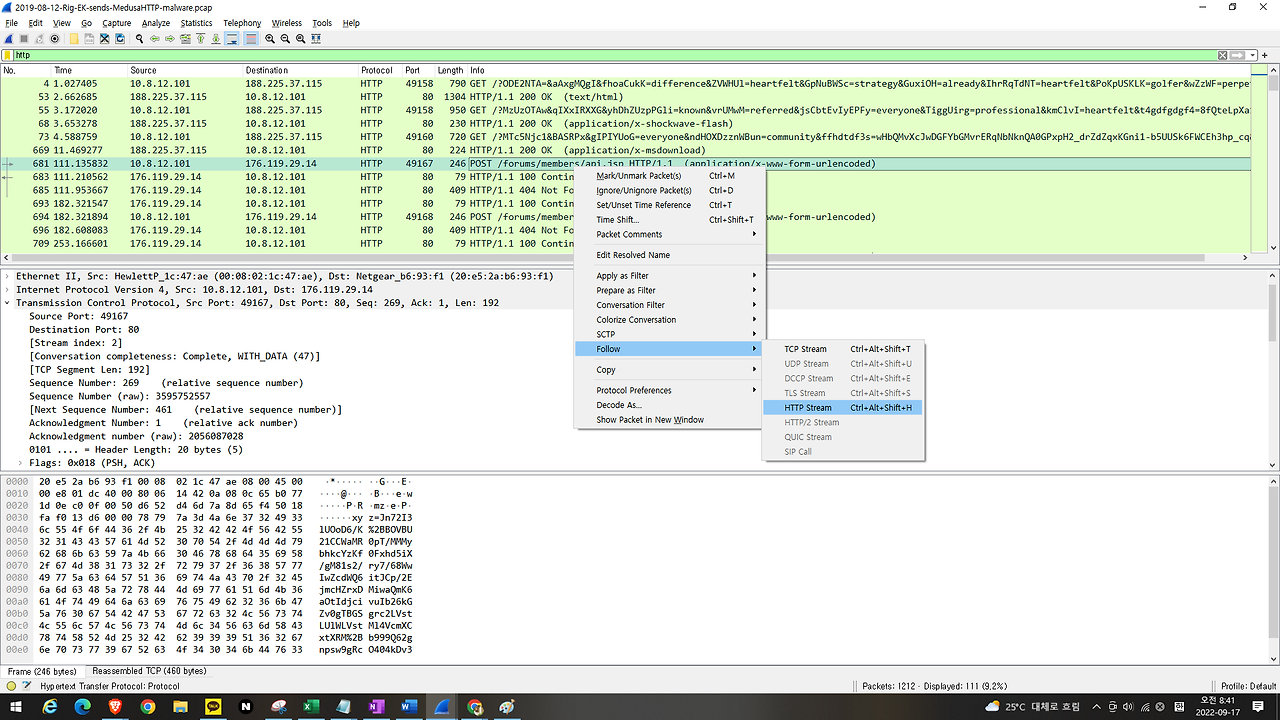Choose TCP Stream in the Follow submenu
1280x720 pixels.
843,349
